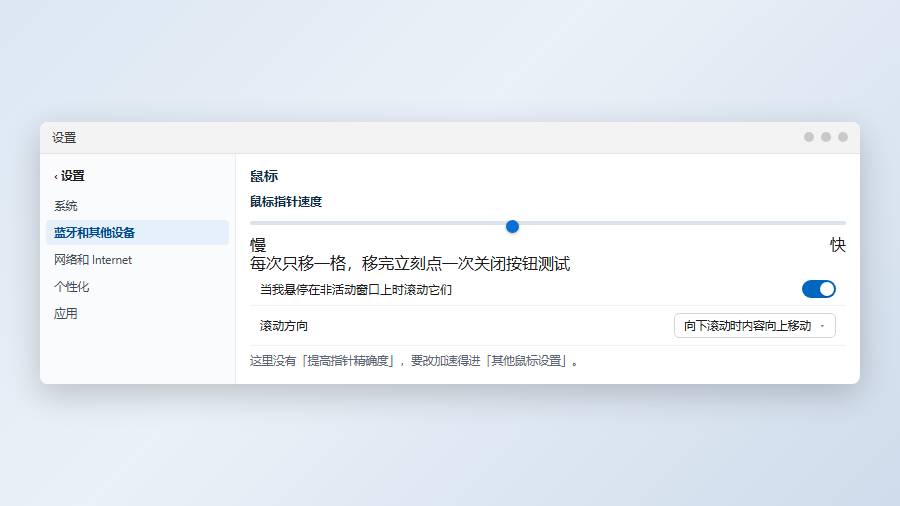Click the 鼠标指针速度 label
The height and width of the screenshot is (506, 900).
(286, 202)
